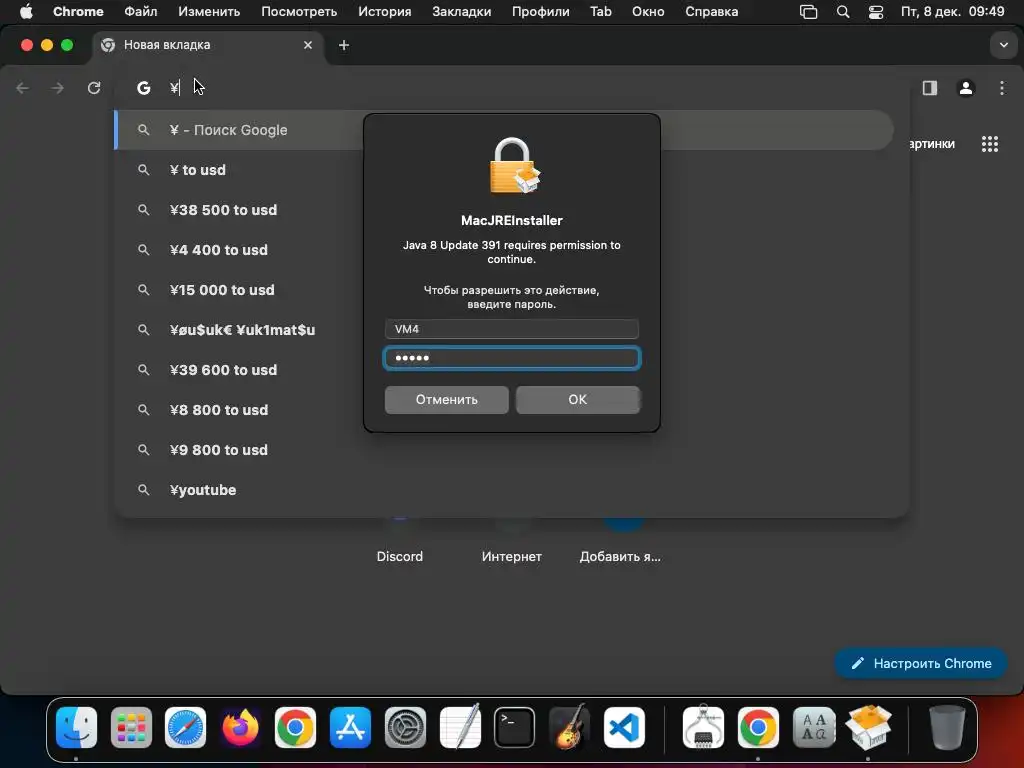Open the Окно menu
The width and height of the screenshot is (1024, 768).
click(648, 12)
